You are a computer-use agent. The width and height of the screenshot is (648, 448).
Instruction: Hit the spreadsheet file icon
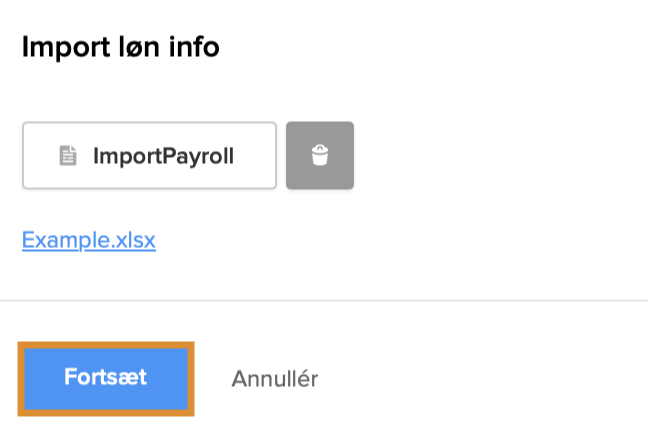(x=68, y=156)
